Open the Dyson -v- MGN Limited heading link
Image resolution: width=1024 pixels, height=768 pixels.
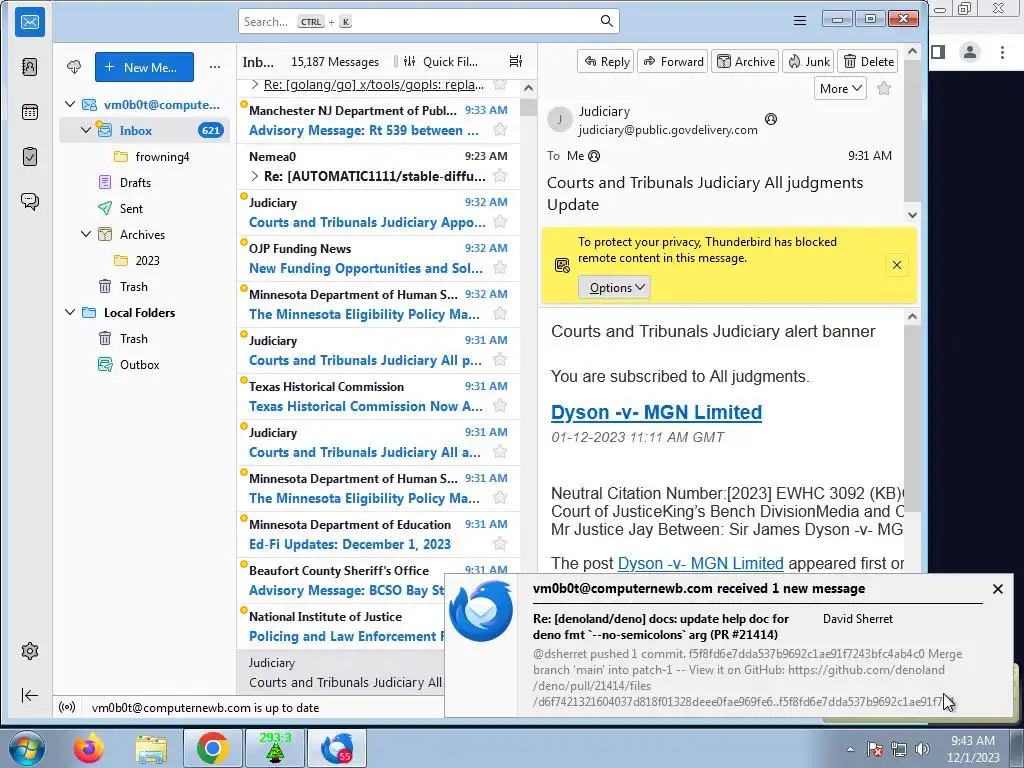coord(656,412)
